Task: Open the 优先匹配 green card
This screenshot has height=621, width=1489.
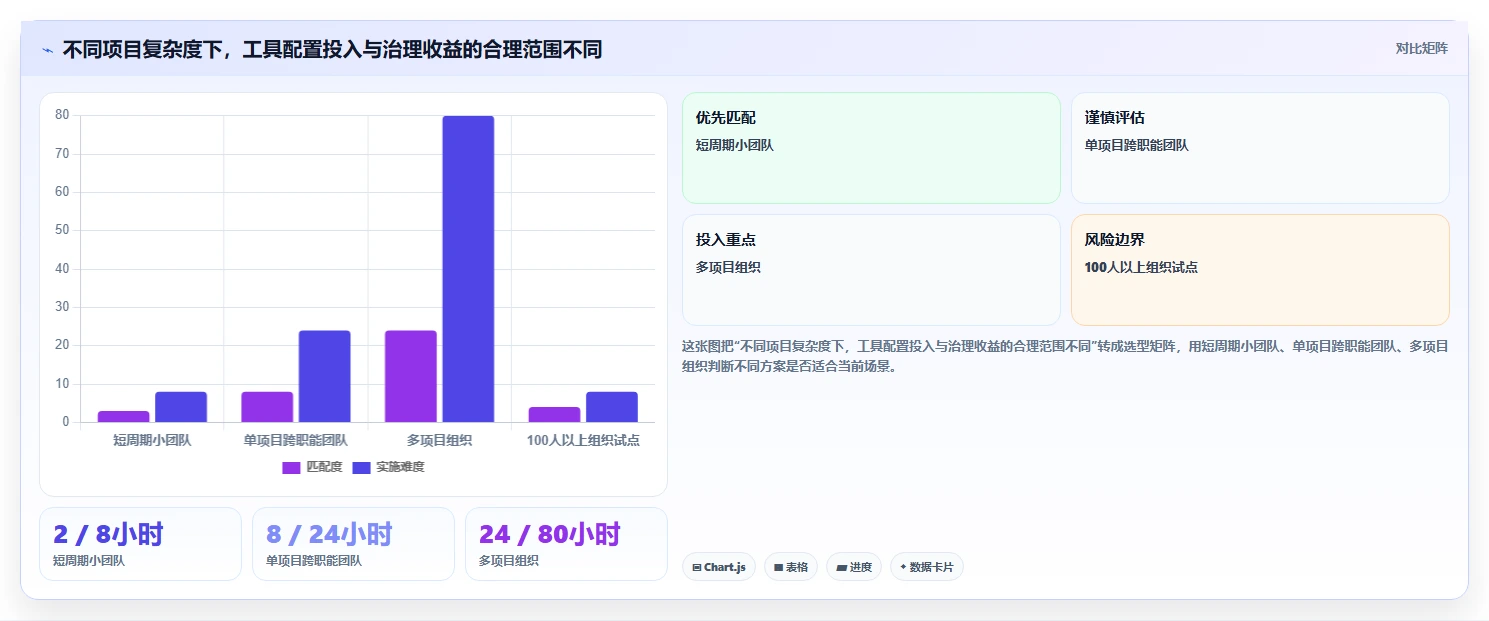Action: click(x=871, y=148)
